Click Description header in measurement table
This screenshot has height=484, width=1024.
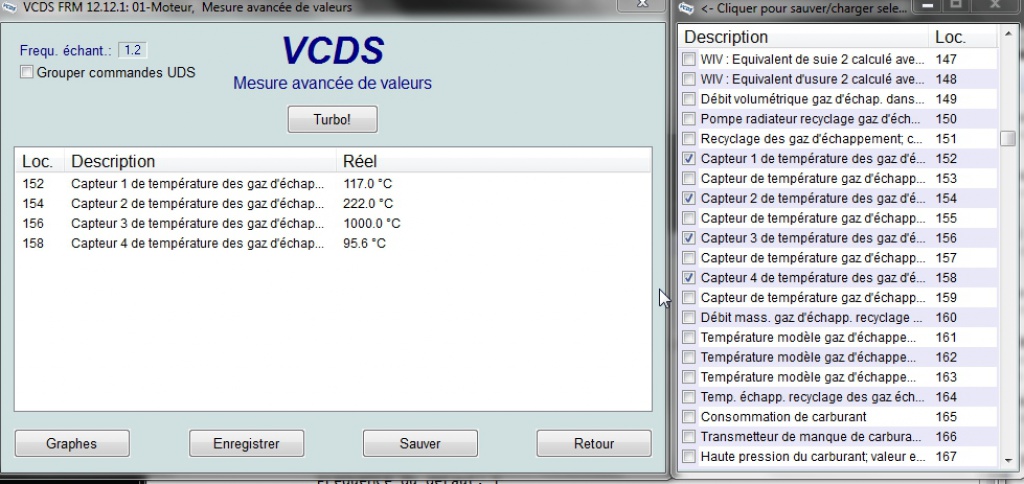(x=201, y=161)
